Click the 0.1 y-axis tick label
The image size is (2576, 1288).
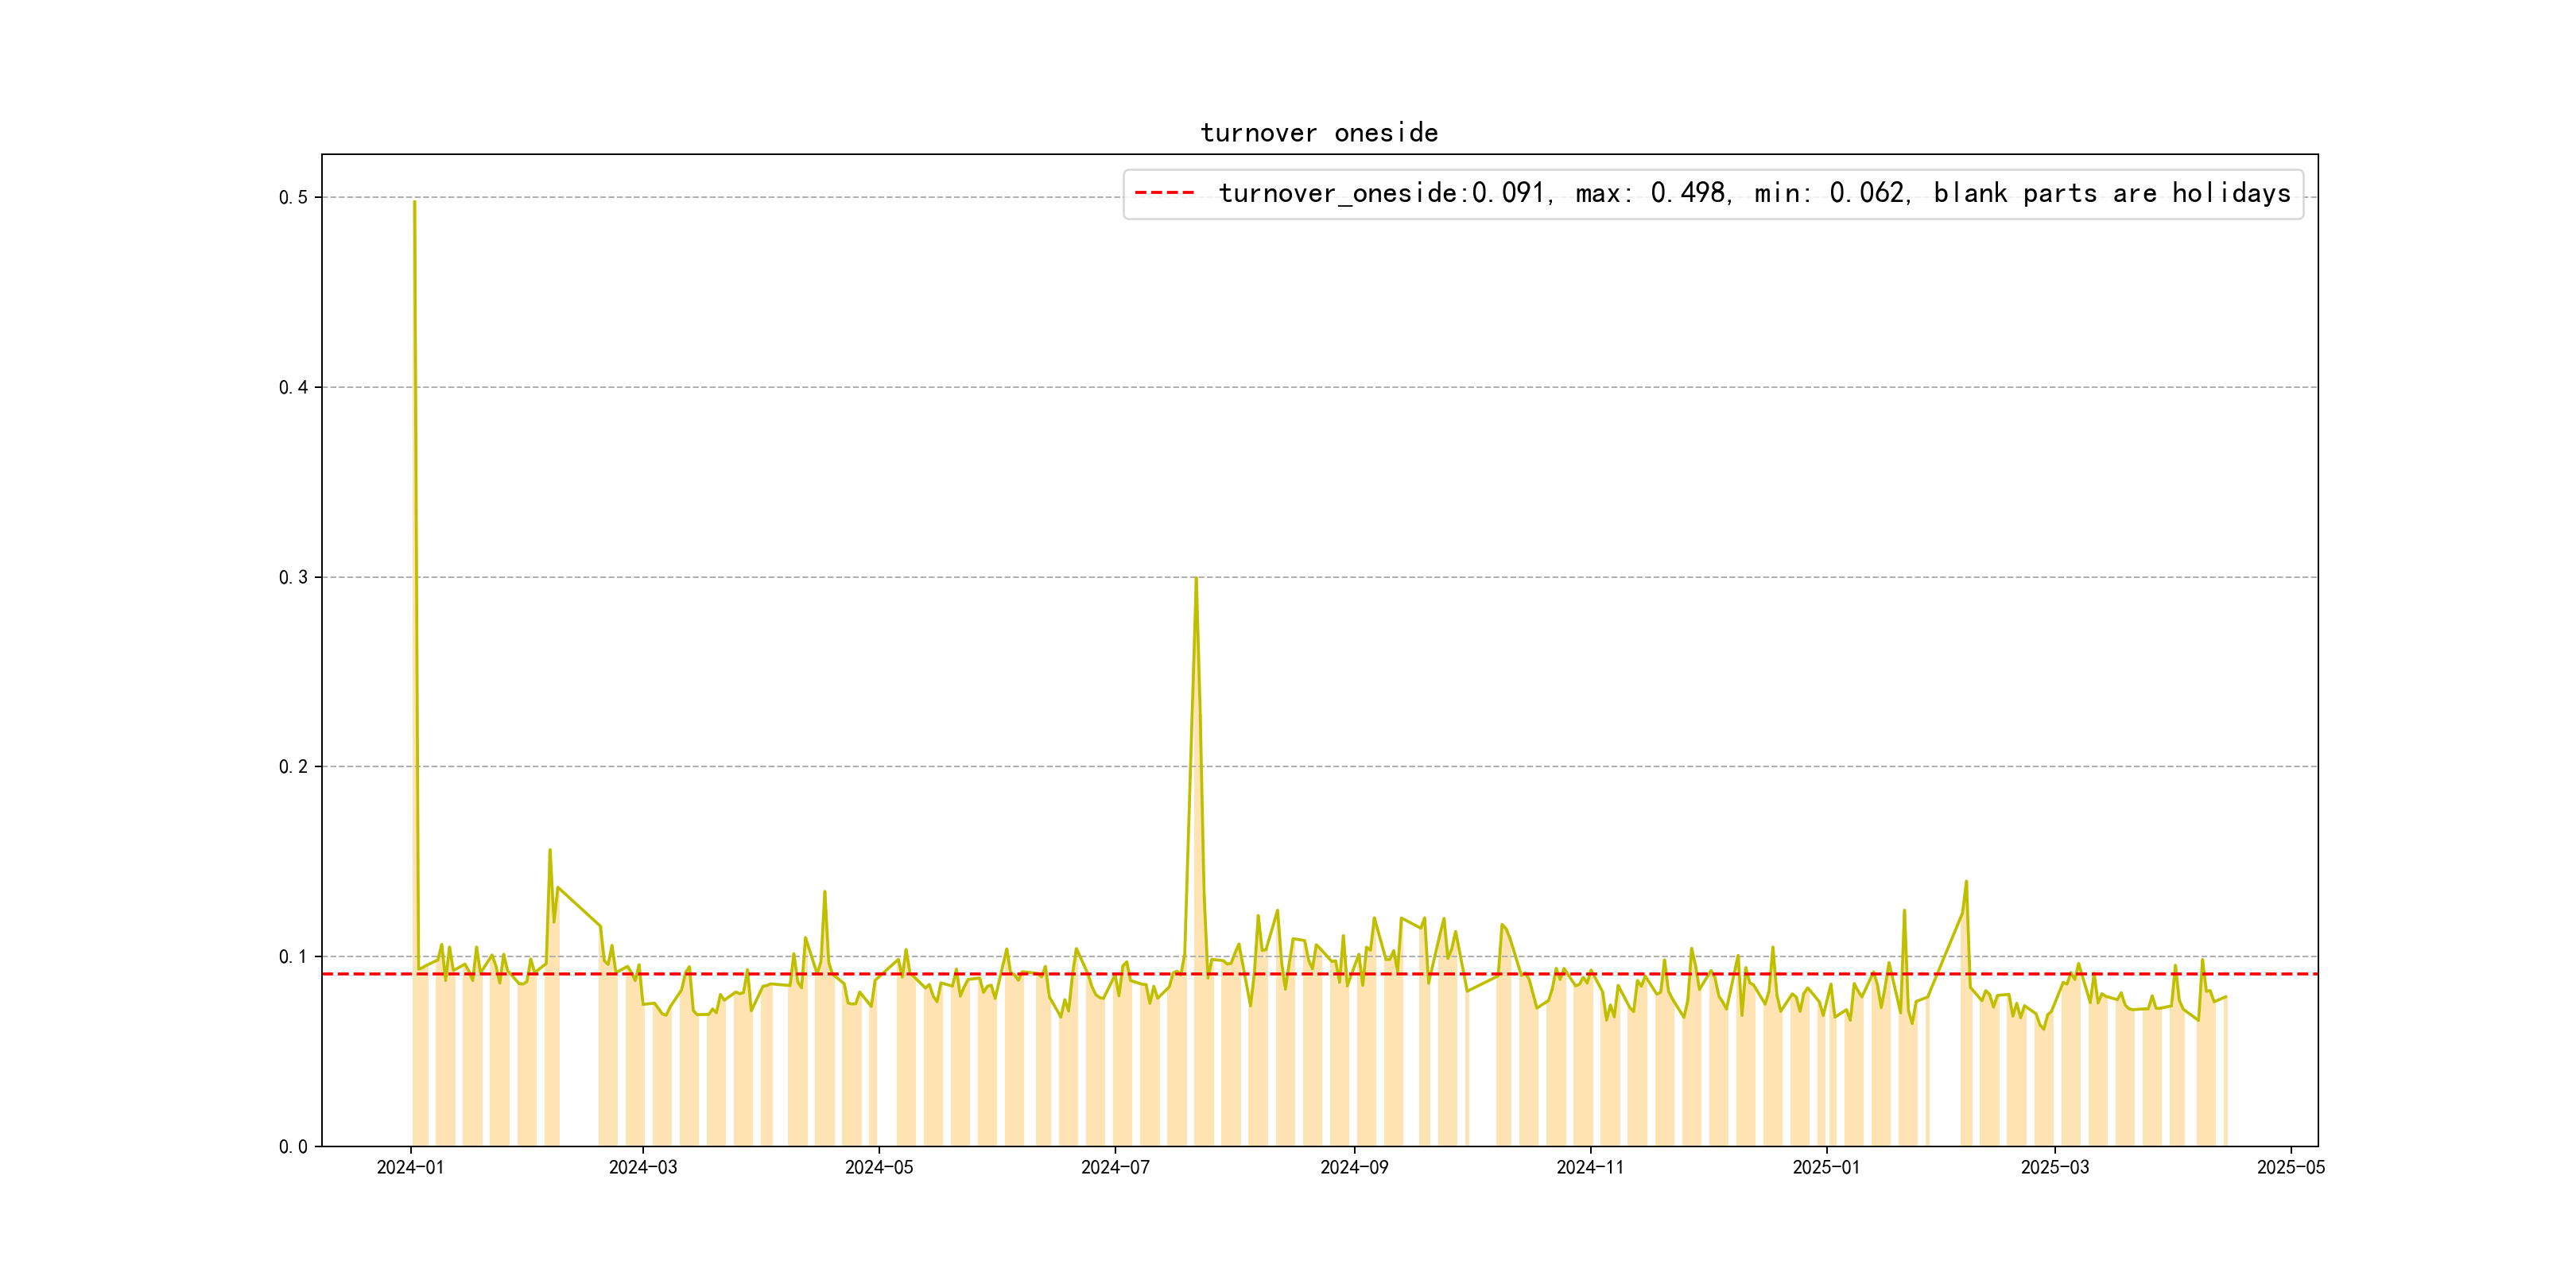coord(293,957)
